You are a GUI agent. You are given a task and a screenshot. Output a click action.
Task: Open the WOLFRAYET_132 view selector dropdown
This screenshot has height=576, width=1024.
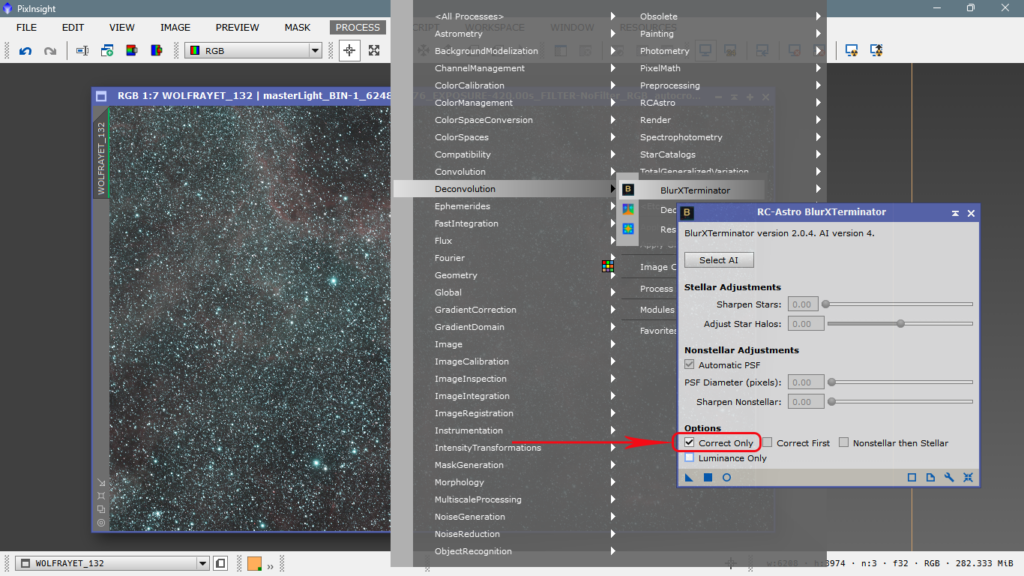(112, 563)
